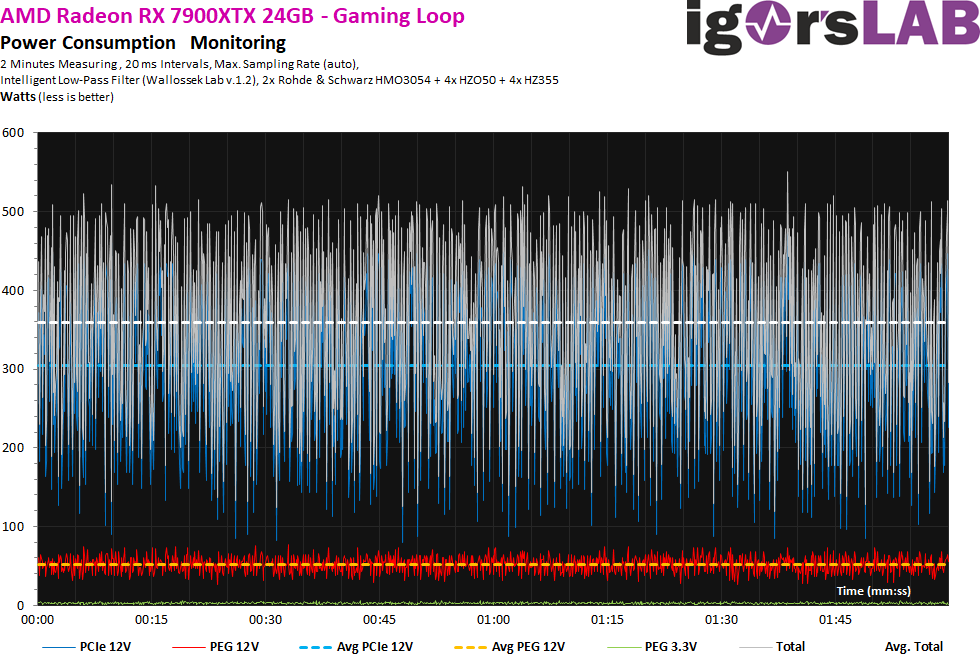Click the green PEG 3.3V legend line swatch
Image resolution: width=980 pixels, height=660 pixels.
click(624, 648)
